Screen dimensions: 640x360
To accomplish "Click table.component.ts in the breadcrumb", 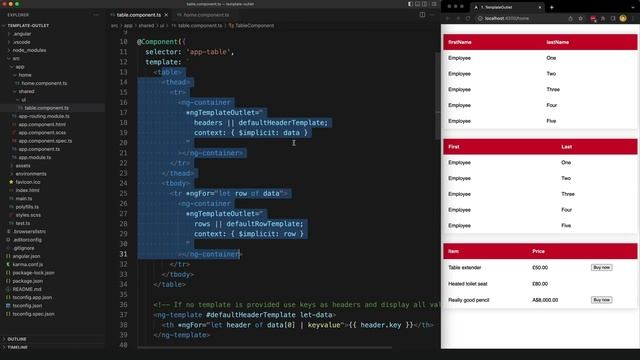I will (200, 25).
